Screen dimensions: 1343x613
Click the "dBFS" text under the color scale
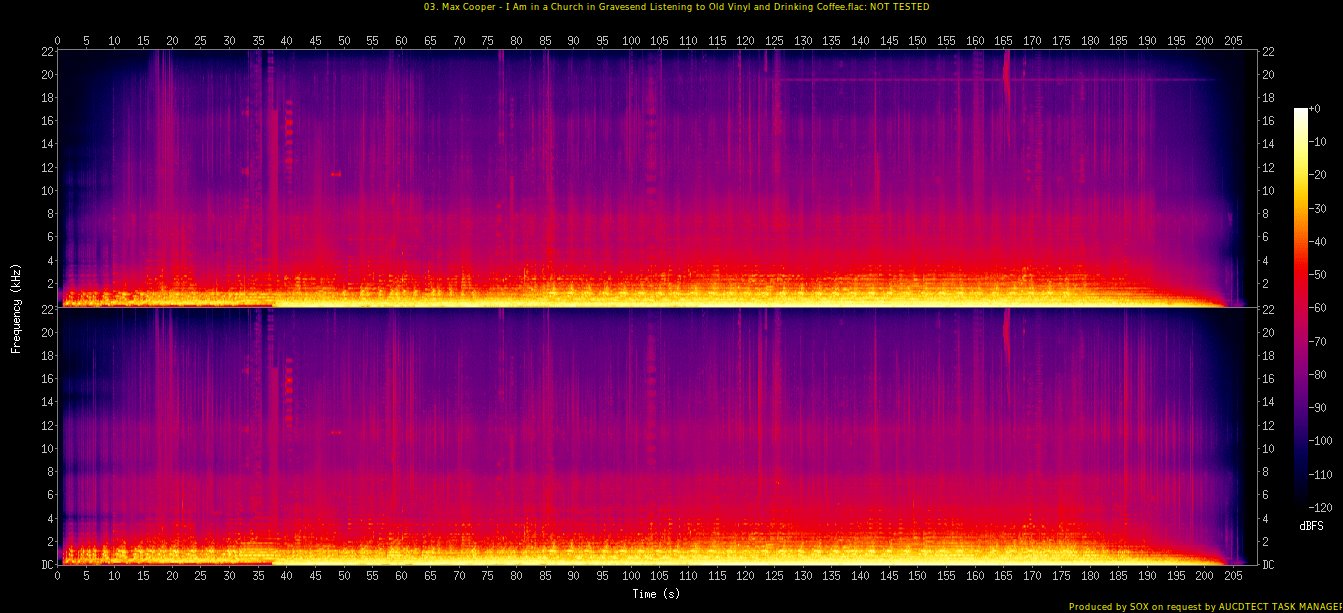coord(1310,523)
